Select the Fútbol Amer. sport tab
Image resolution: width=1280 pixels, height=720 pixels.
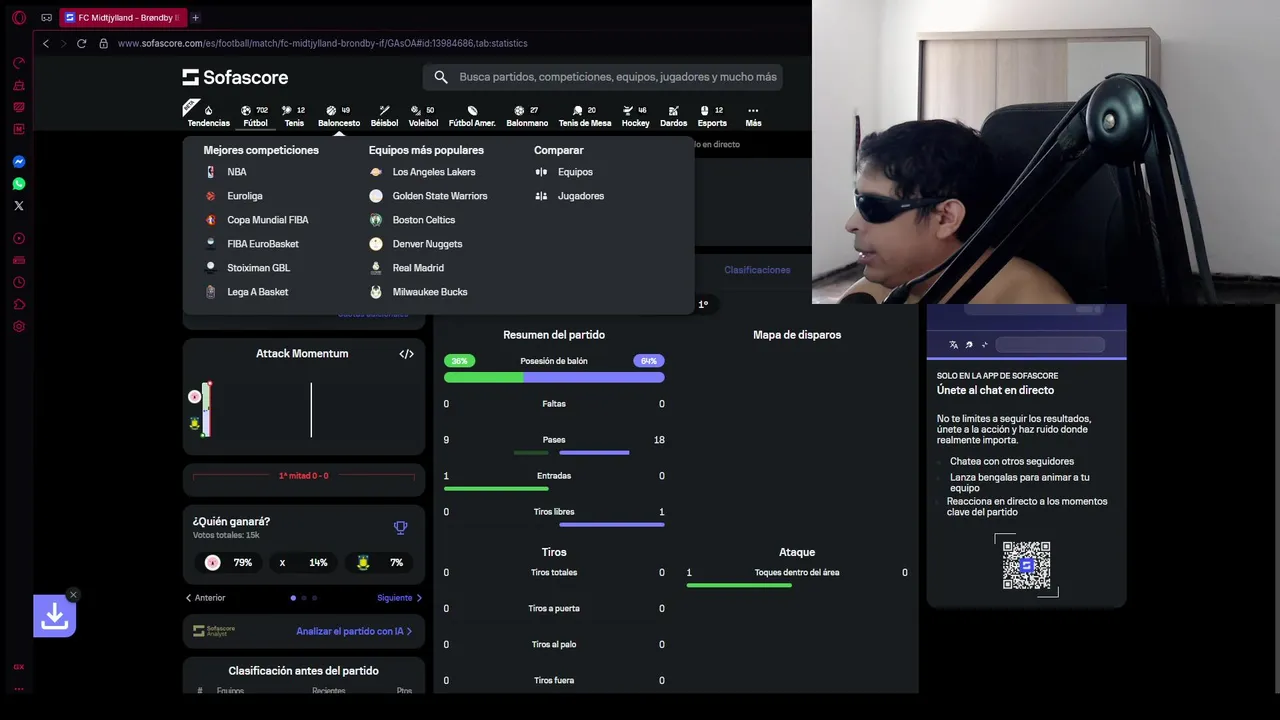pos(472,116)
